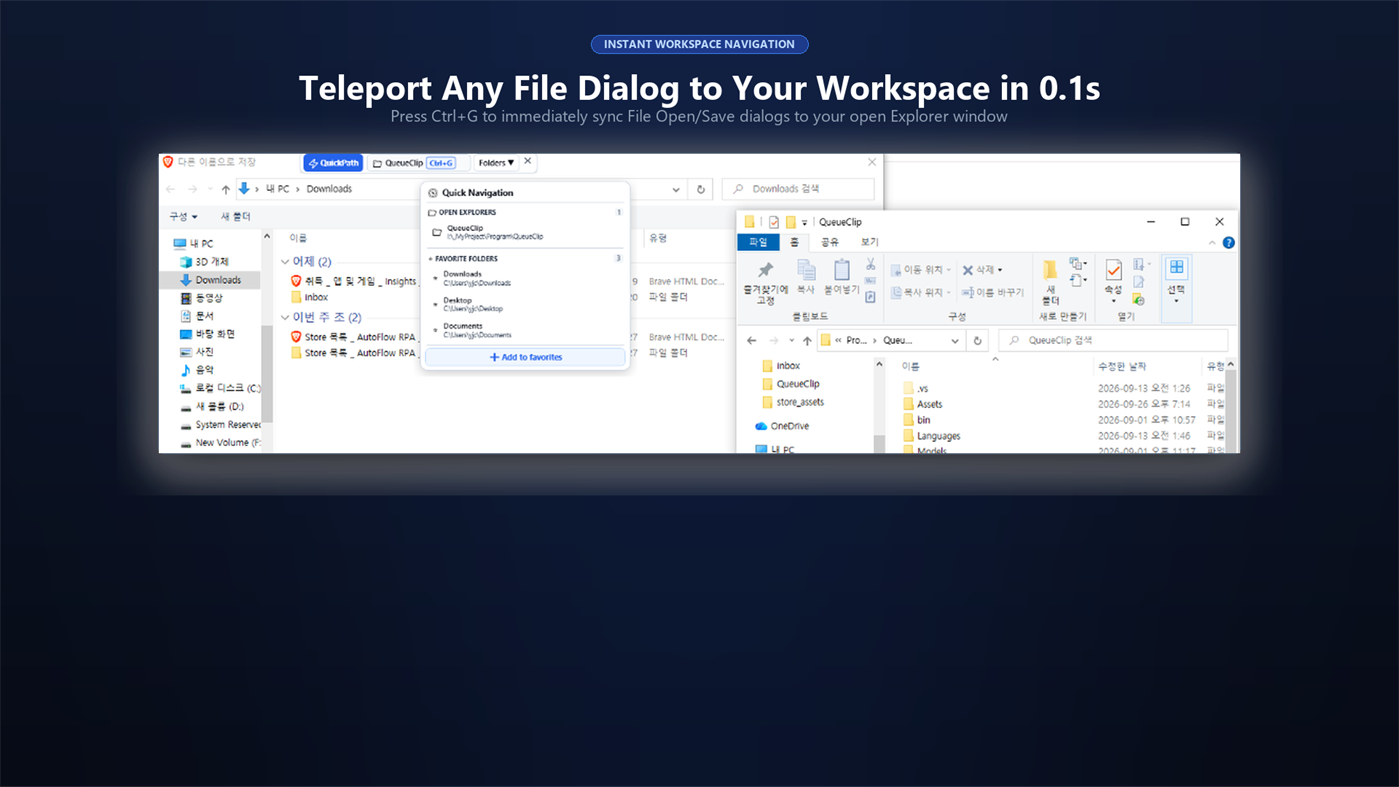
Task: Go up one folder in the save dialog
Action: [226, 189]
